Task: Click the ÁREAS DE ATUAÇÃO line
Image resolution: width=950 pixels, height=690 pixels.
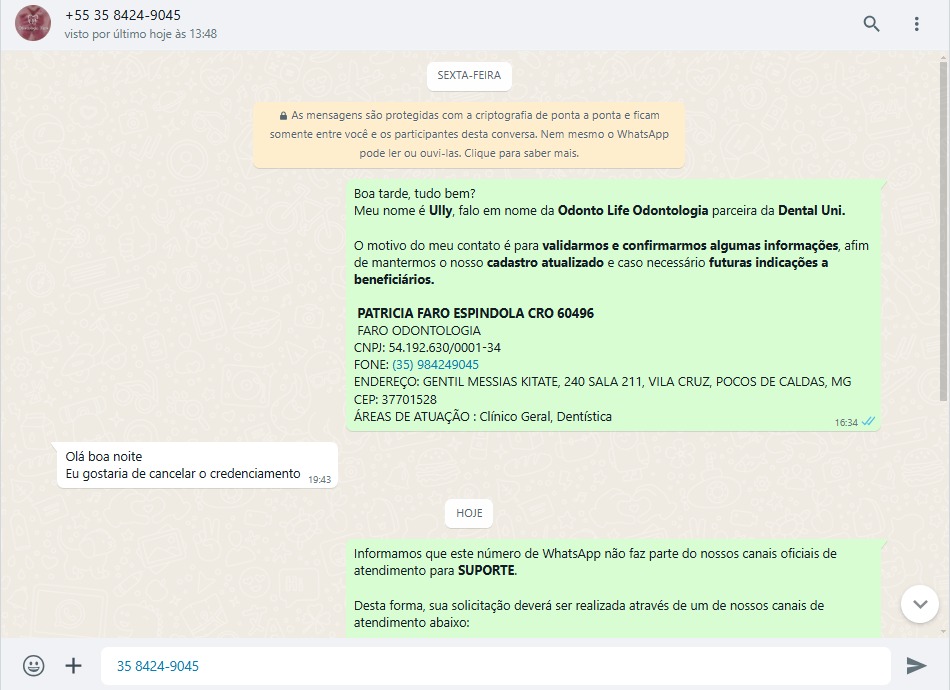Action: pos(483,417)
